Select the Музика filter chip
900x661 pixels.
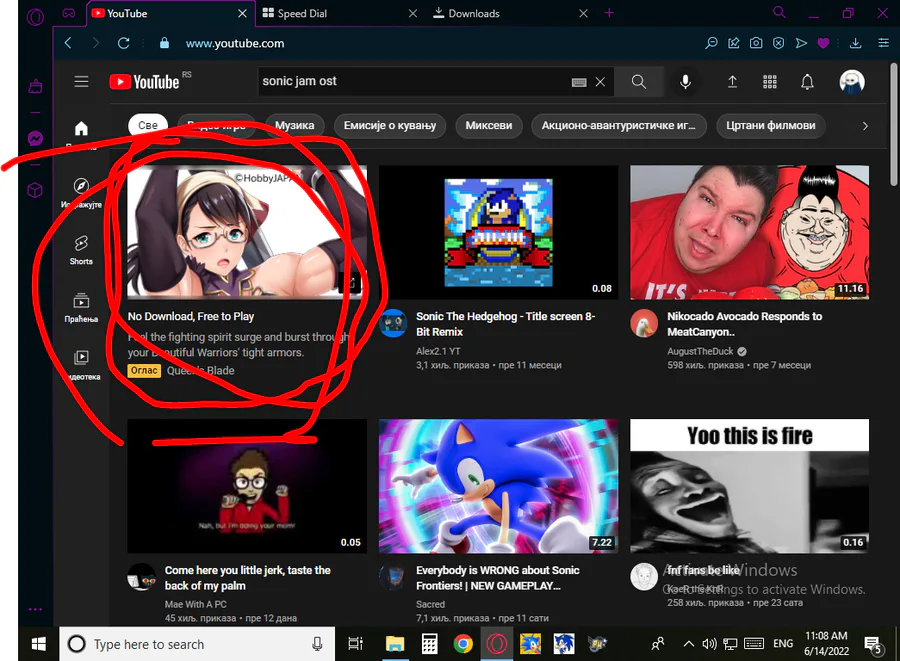[294, 126]
